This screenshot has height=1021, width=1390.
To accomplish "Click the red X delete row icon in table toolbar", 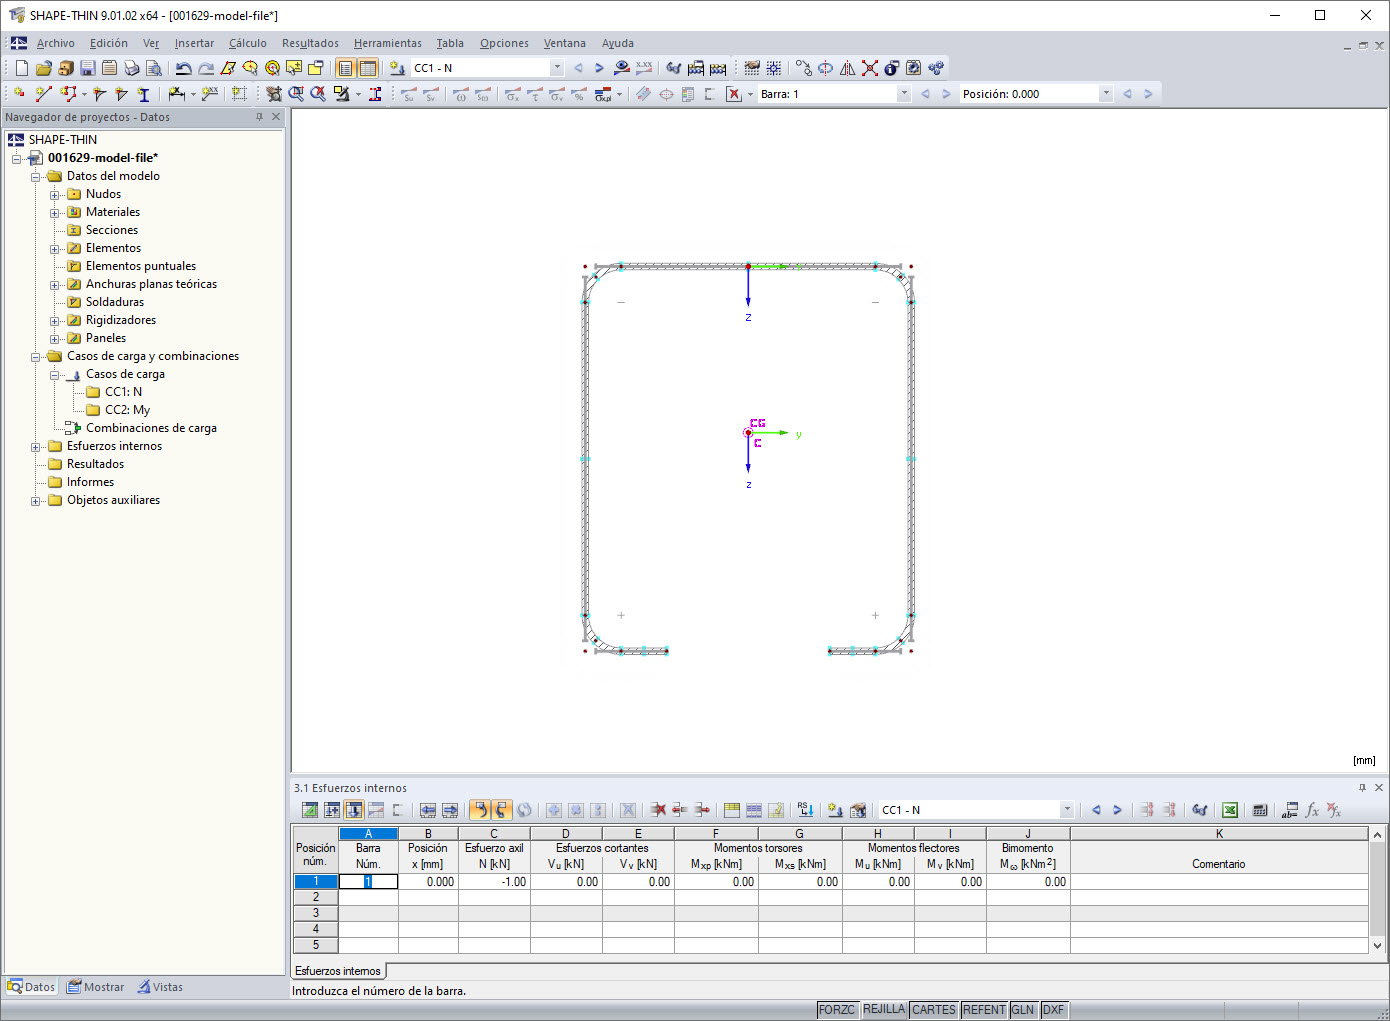I will (x=657, y=810).
